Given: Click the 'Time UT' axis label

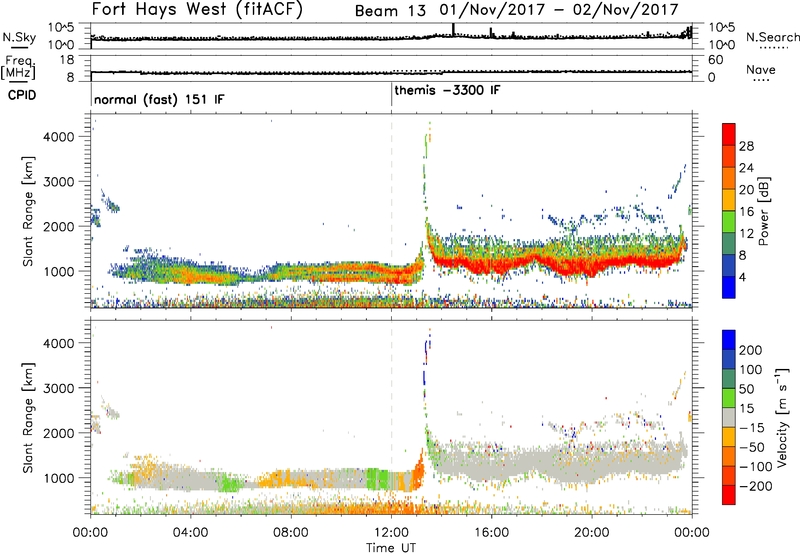Looking at the screenshot, I should point(391,547).
